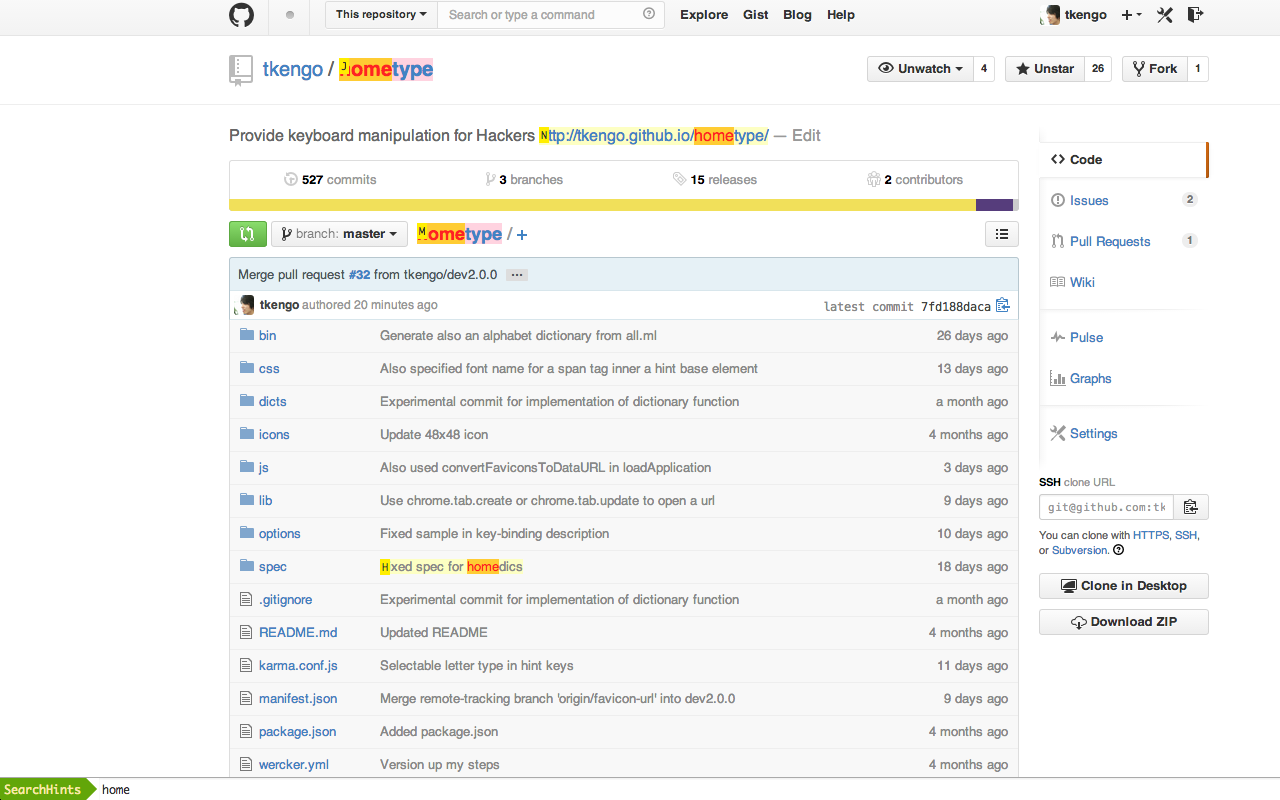Click the notifications dot indicator
1280x800 pixels.
pos(290,15)
